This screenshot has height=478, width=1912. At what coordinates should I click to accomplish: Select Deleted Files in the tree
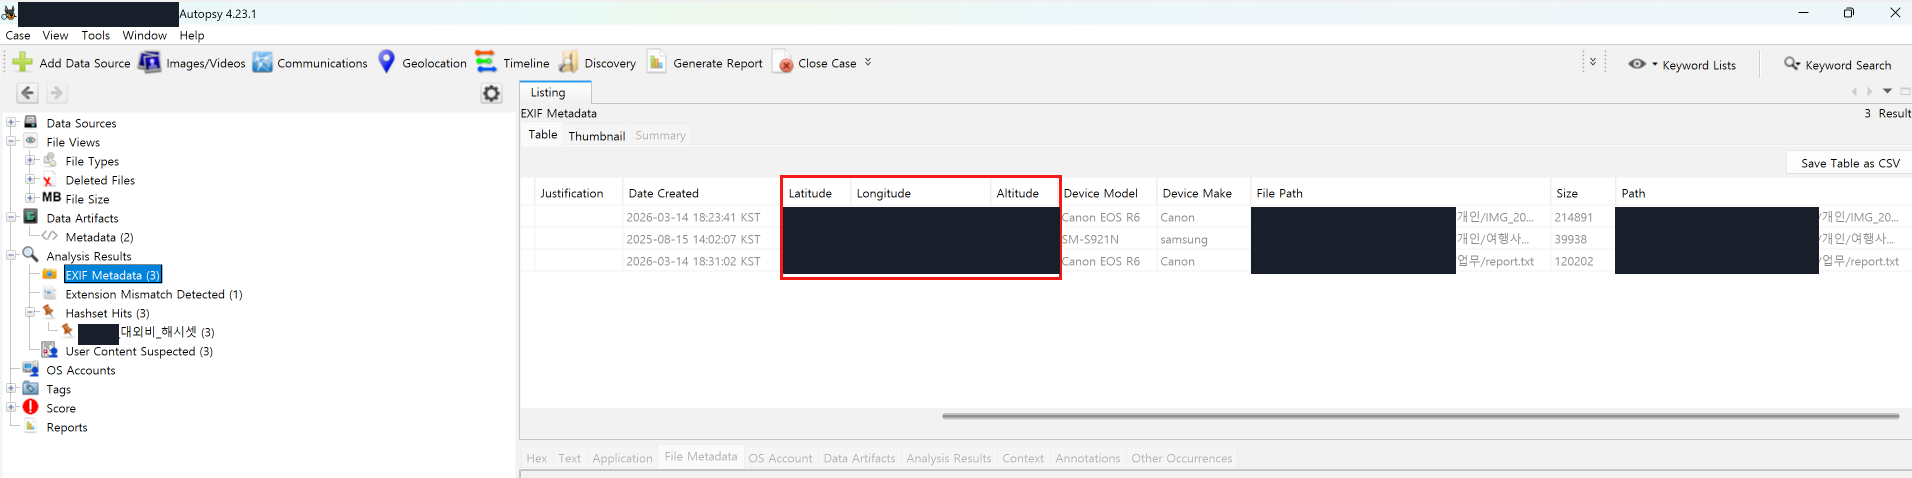(x=100, y=180)
